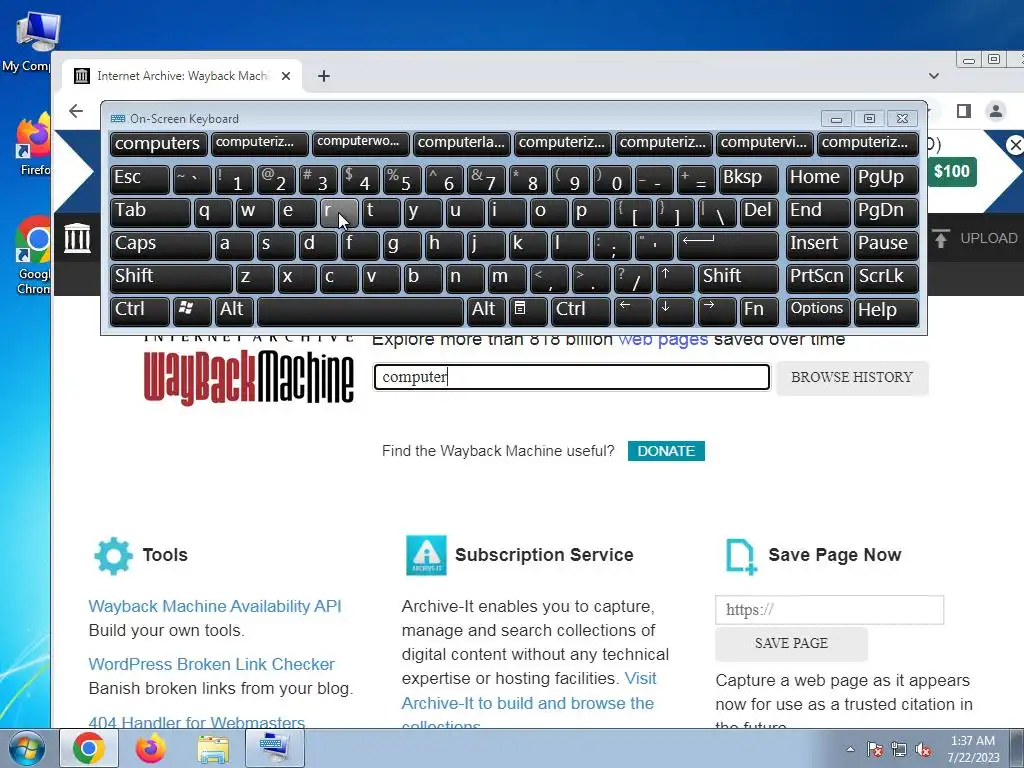Toggle the Caps lock key
Screen dimensions: 1024x768
point(160,245)
